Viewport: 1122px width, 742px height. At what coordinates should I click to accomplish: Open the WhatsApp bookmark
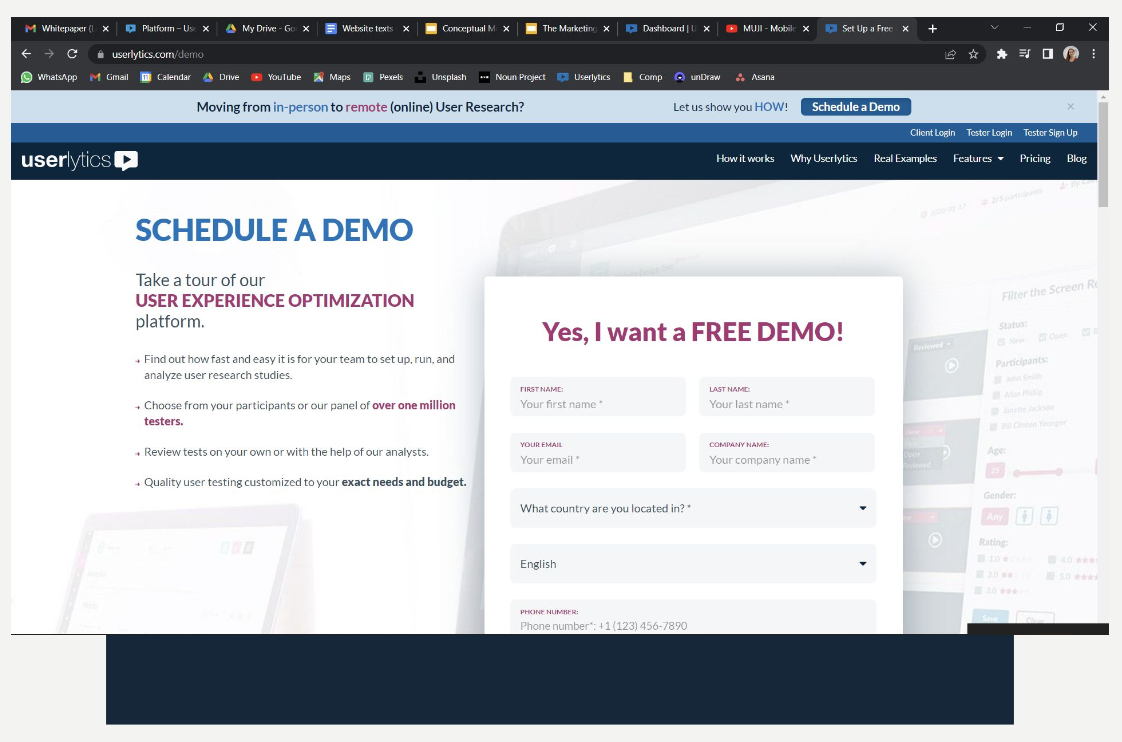click(x=49, y=77)
